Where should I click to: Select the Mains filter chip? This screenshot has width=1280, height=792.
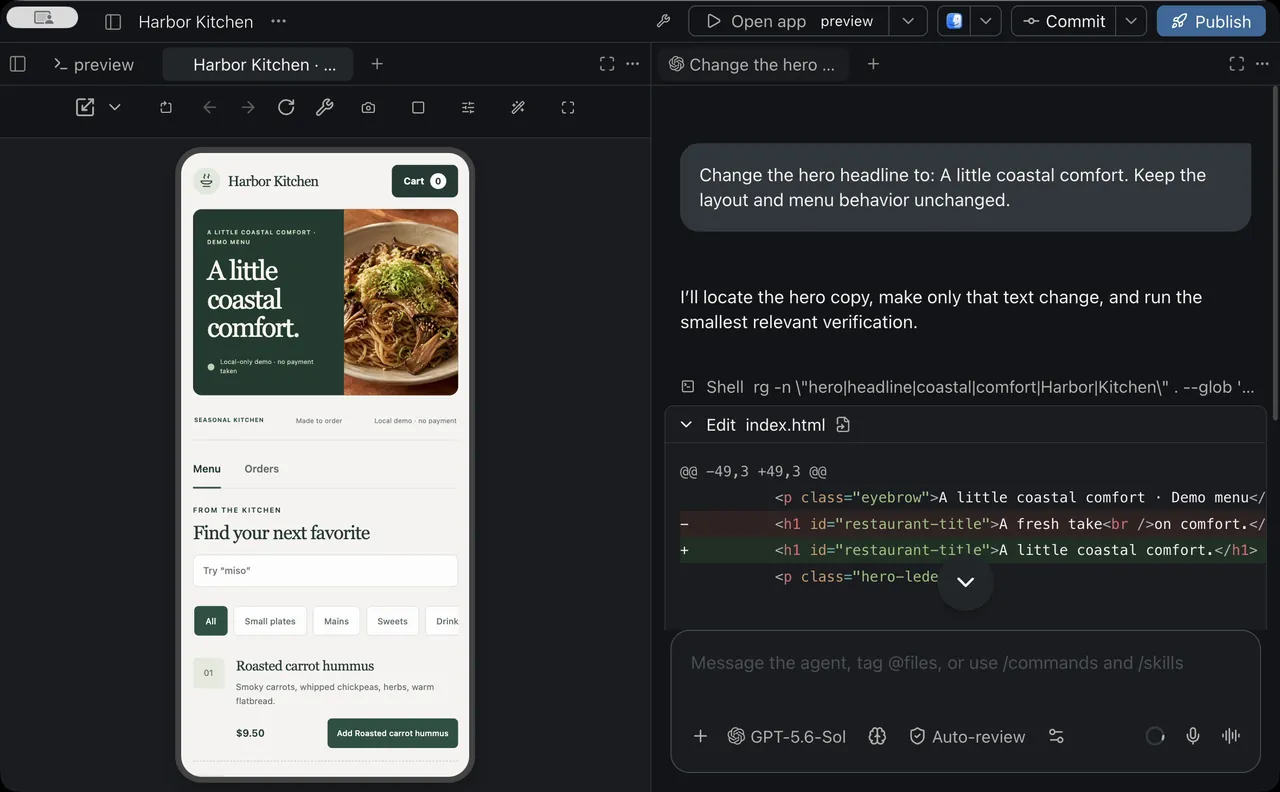pos(336,621)
